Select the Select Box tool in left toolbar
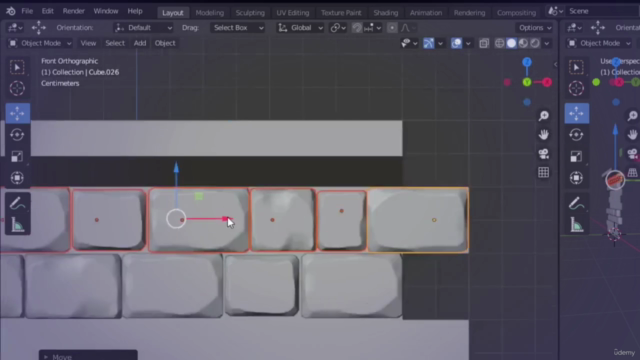The height and width of the screenshot is (360, 640). point(17,67)
